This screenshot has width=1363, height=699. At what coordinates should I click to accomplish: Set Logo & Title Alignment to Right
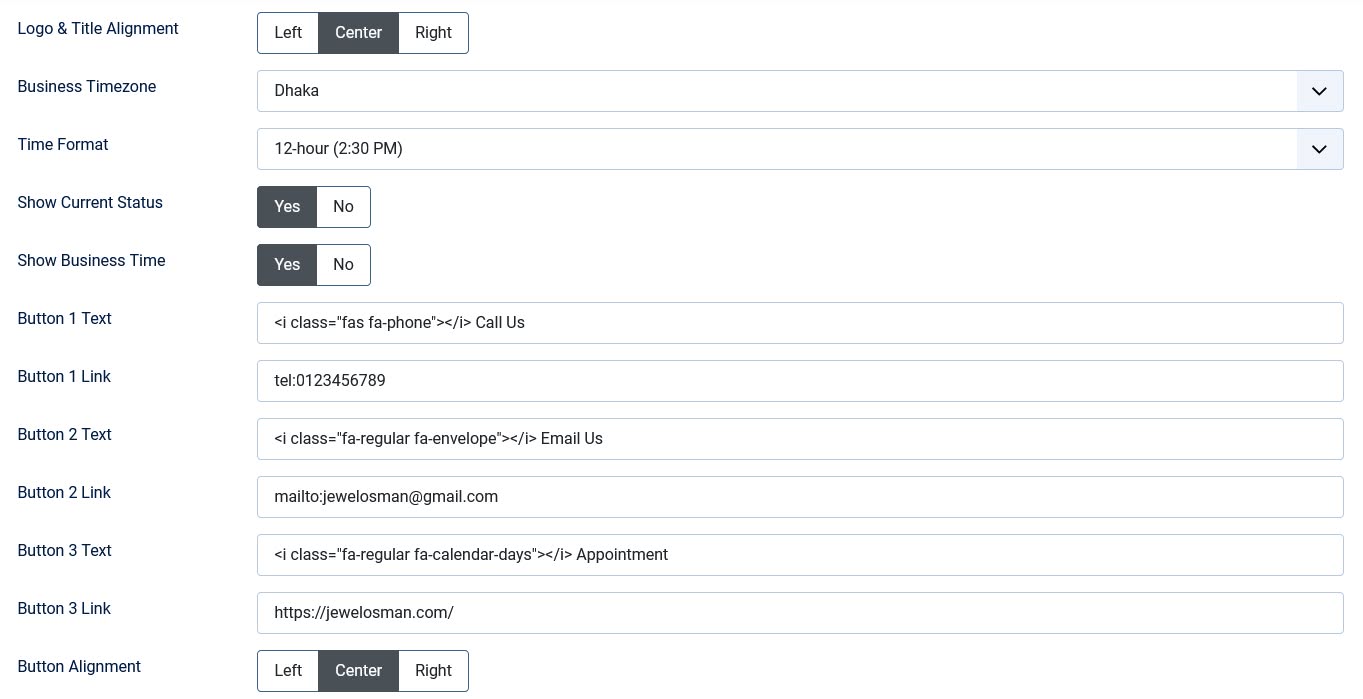pos(433,33)
